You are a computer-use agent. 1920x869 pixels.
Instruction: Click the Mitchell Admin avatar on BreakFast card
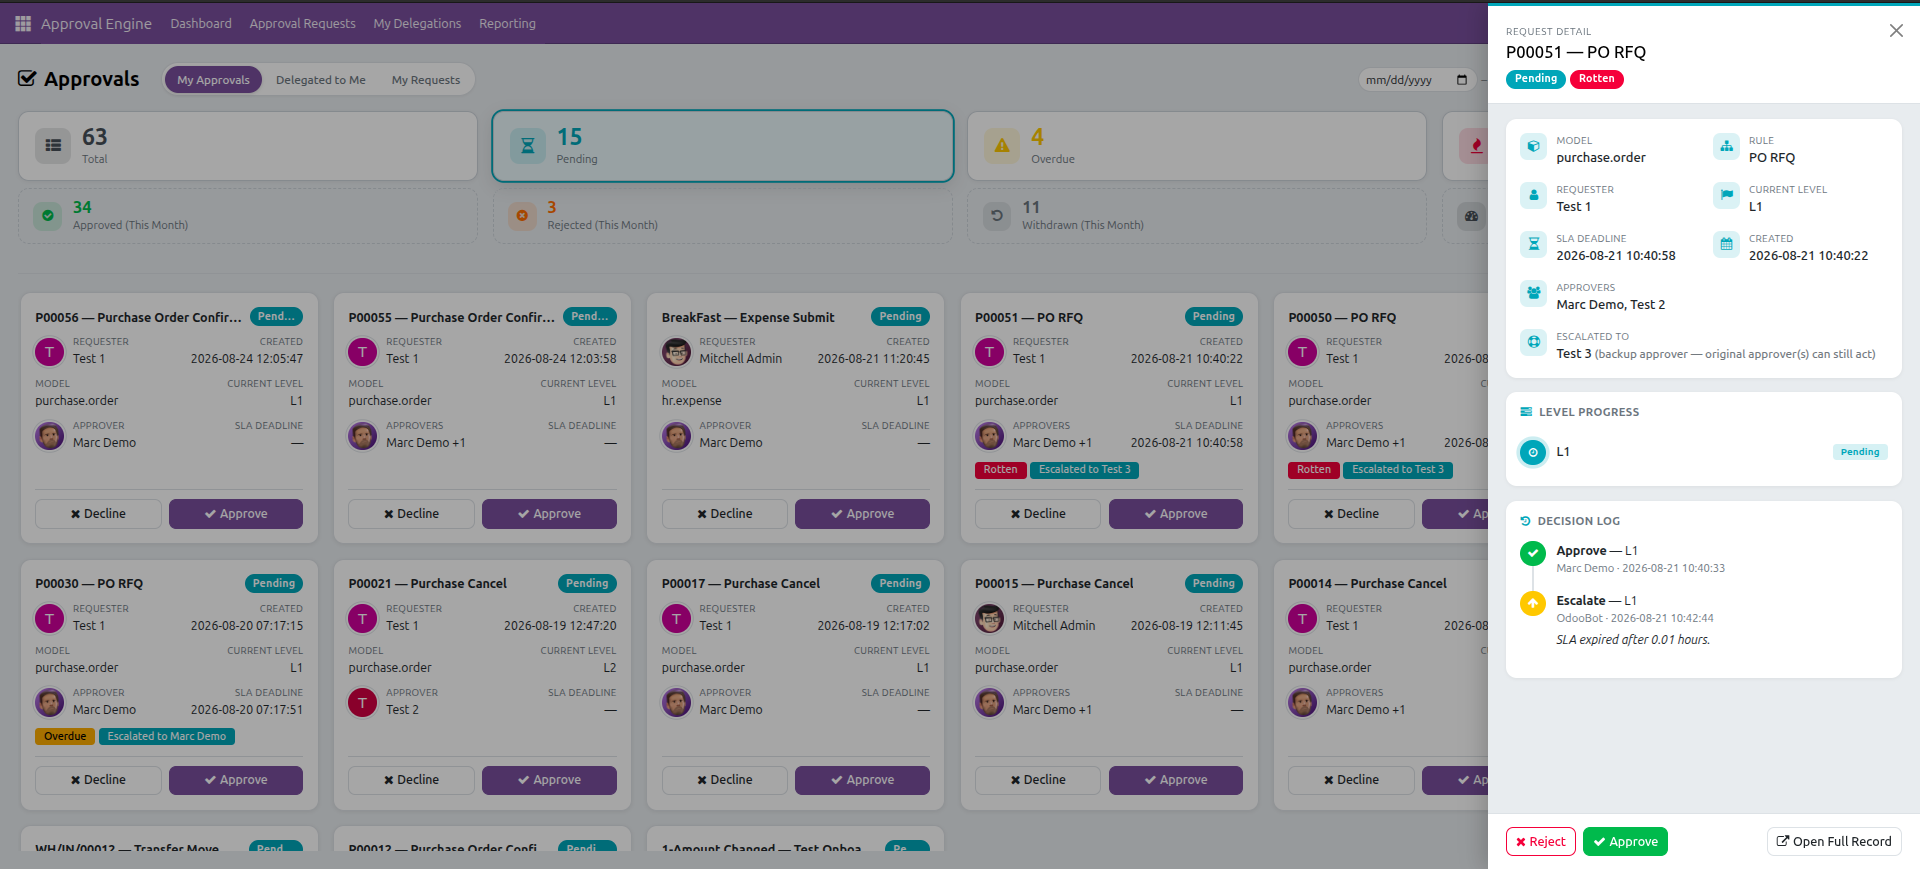(676, 352)
